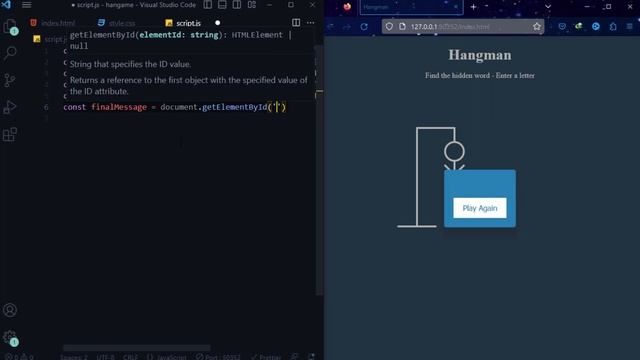Open the Firefox application menu
The width and height of the screenshot is (640, 360).
(630, 27)
